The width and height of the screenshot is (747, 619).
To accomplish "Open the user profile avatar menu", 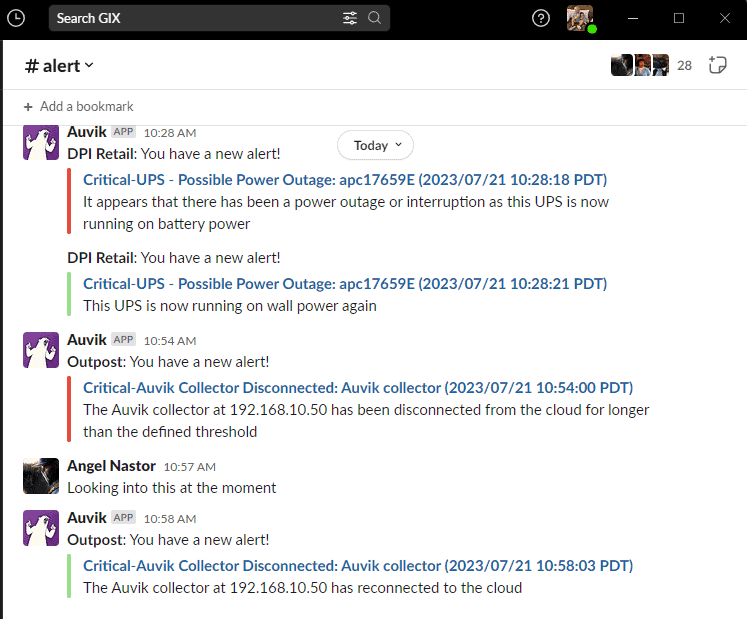I will click(x=580, y=18).
